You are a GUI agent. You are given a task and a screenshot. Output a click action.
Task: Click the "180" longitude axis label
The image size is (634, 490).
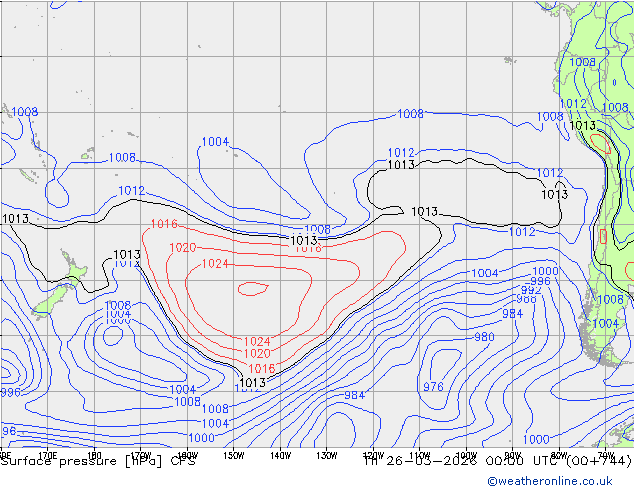point(94,456)
